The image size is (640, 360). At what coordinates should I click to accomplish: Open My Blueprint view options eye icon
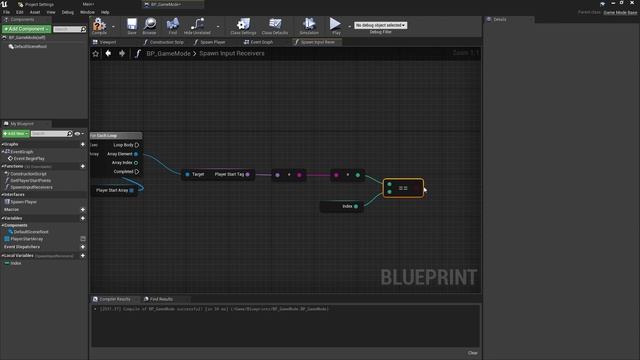pyautogui.click(x=78, y=133)
